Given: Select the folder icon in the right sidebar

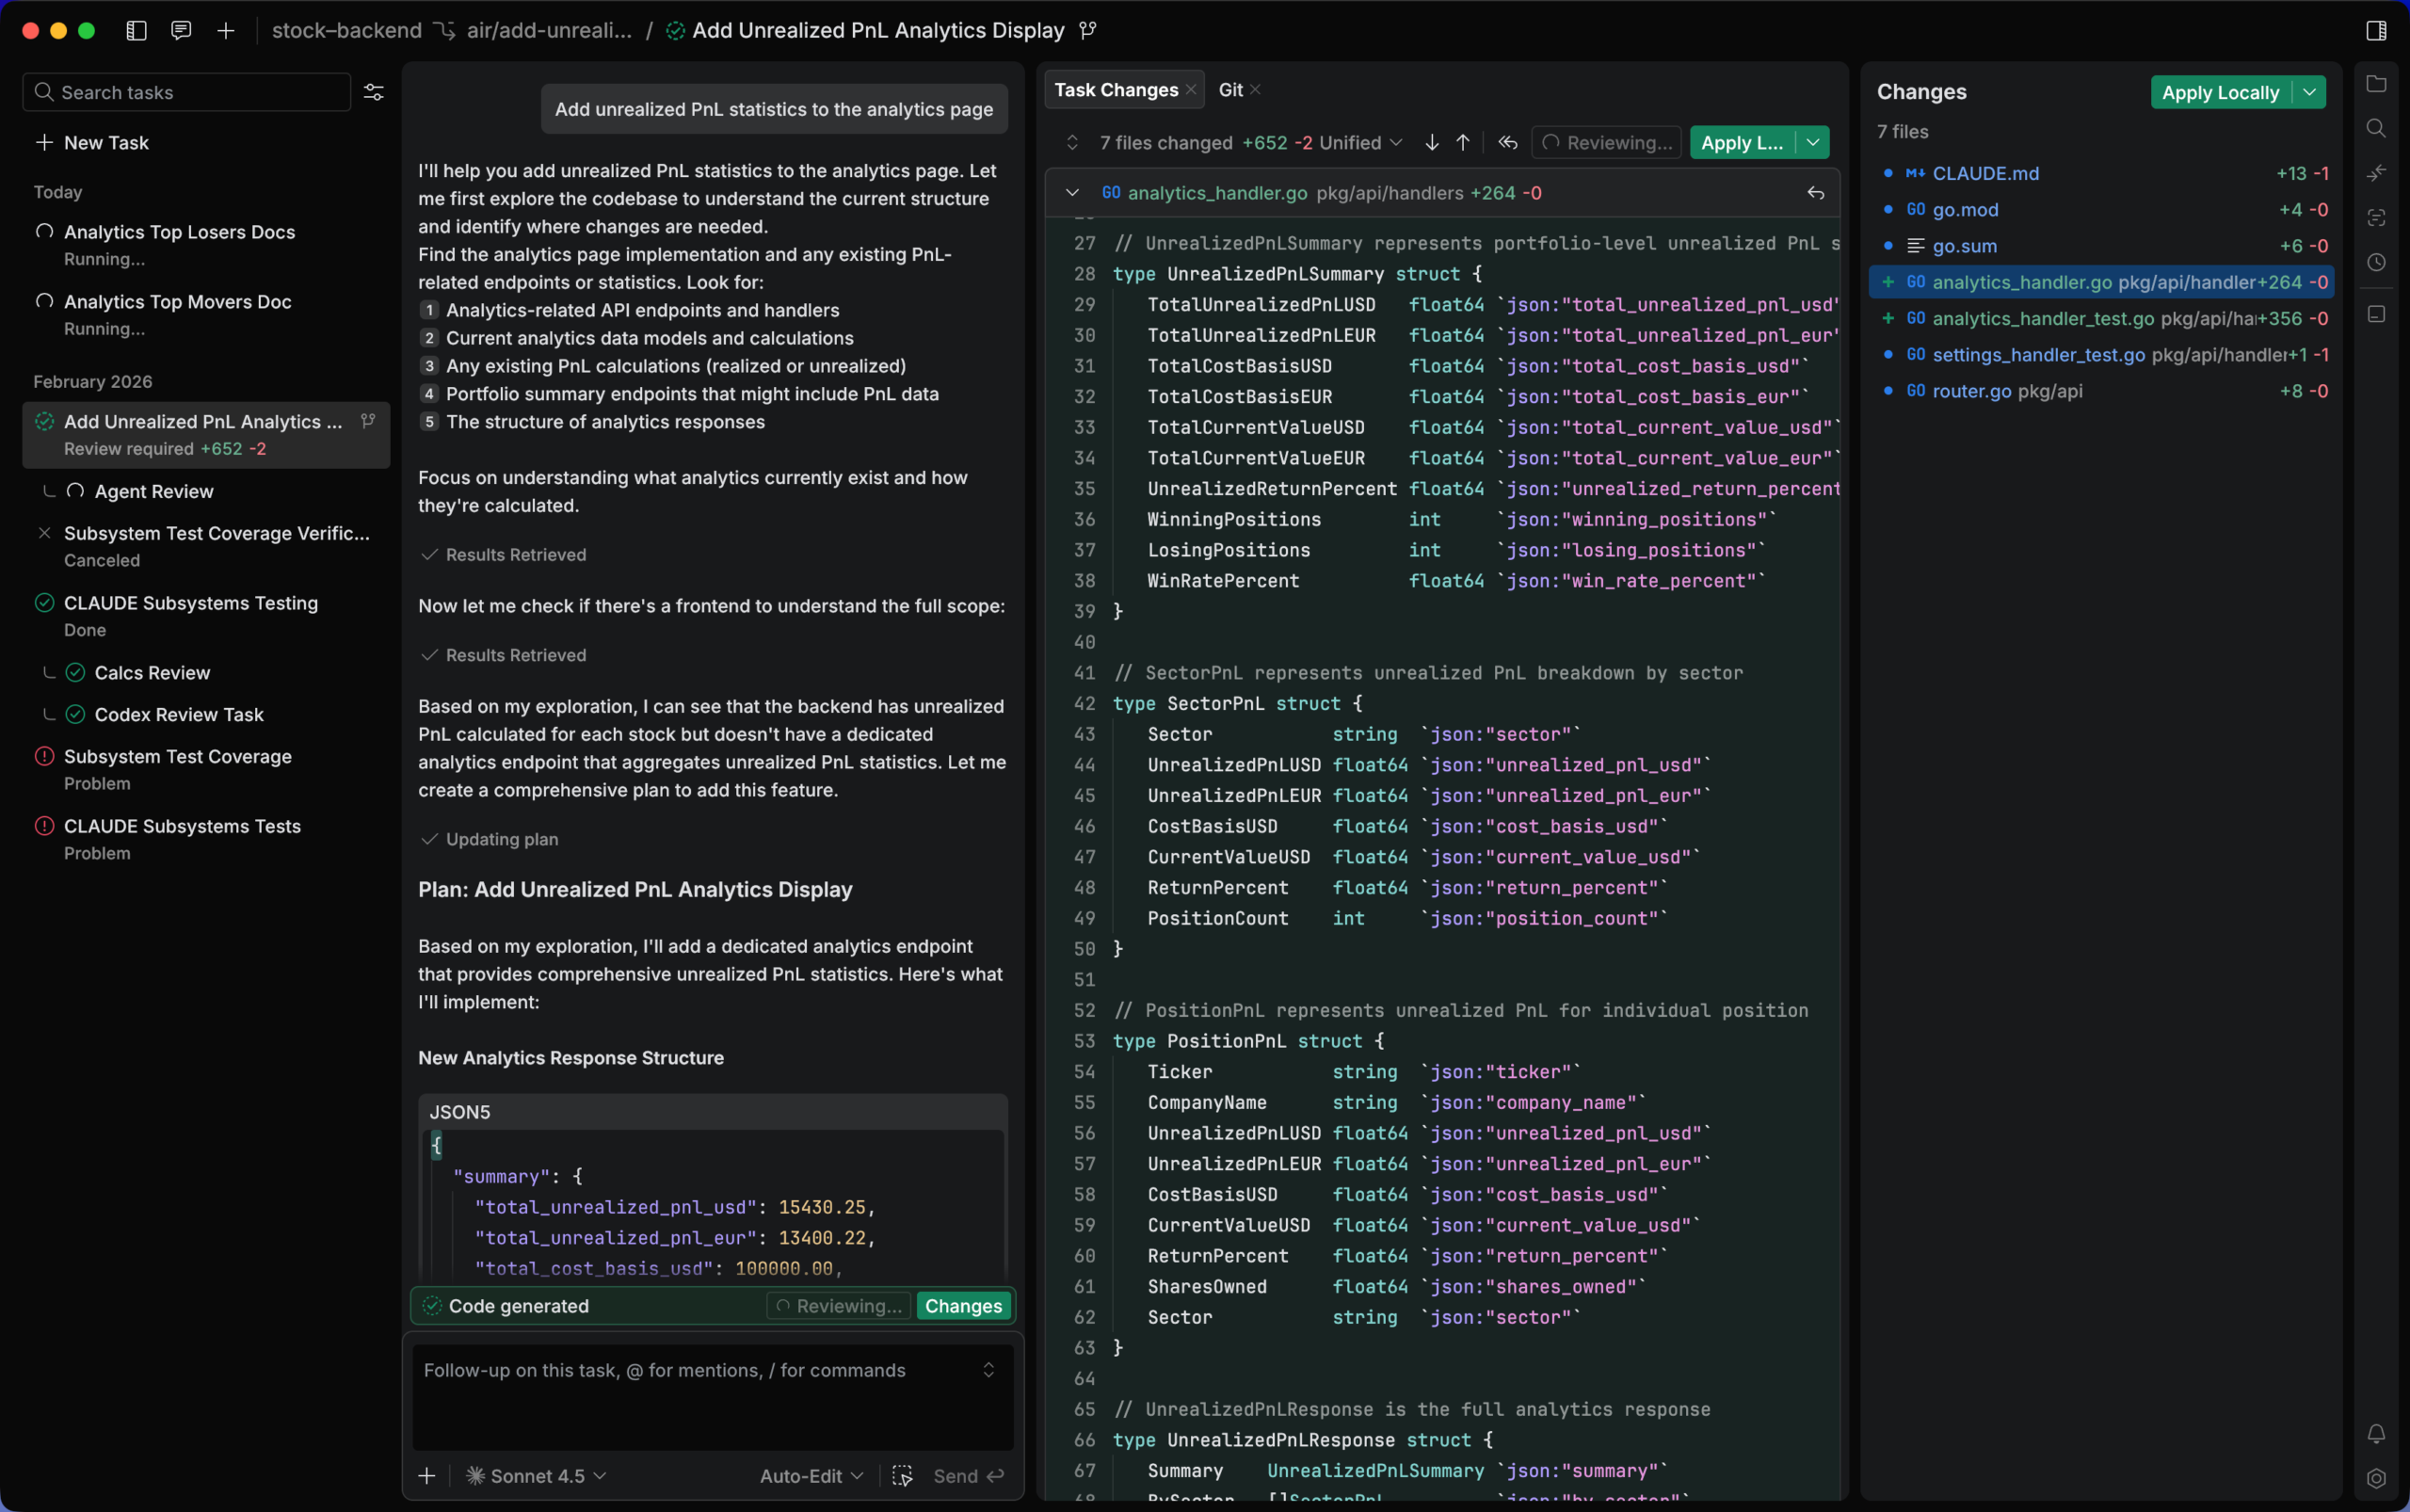Looking at the screenshot, I should pos(2376,84).
